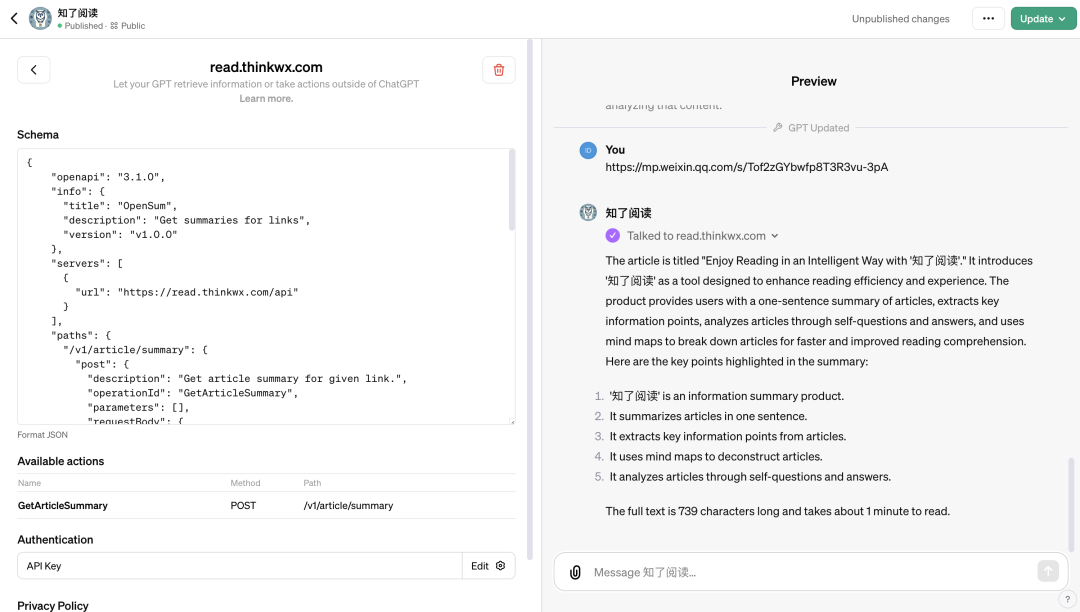Image resolution: width=1080 pixels, height=612 pixels.
Task: Click the Path column header
Action: pos(312,483)
